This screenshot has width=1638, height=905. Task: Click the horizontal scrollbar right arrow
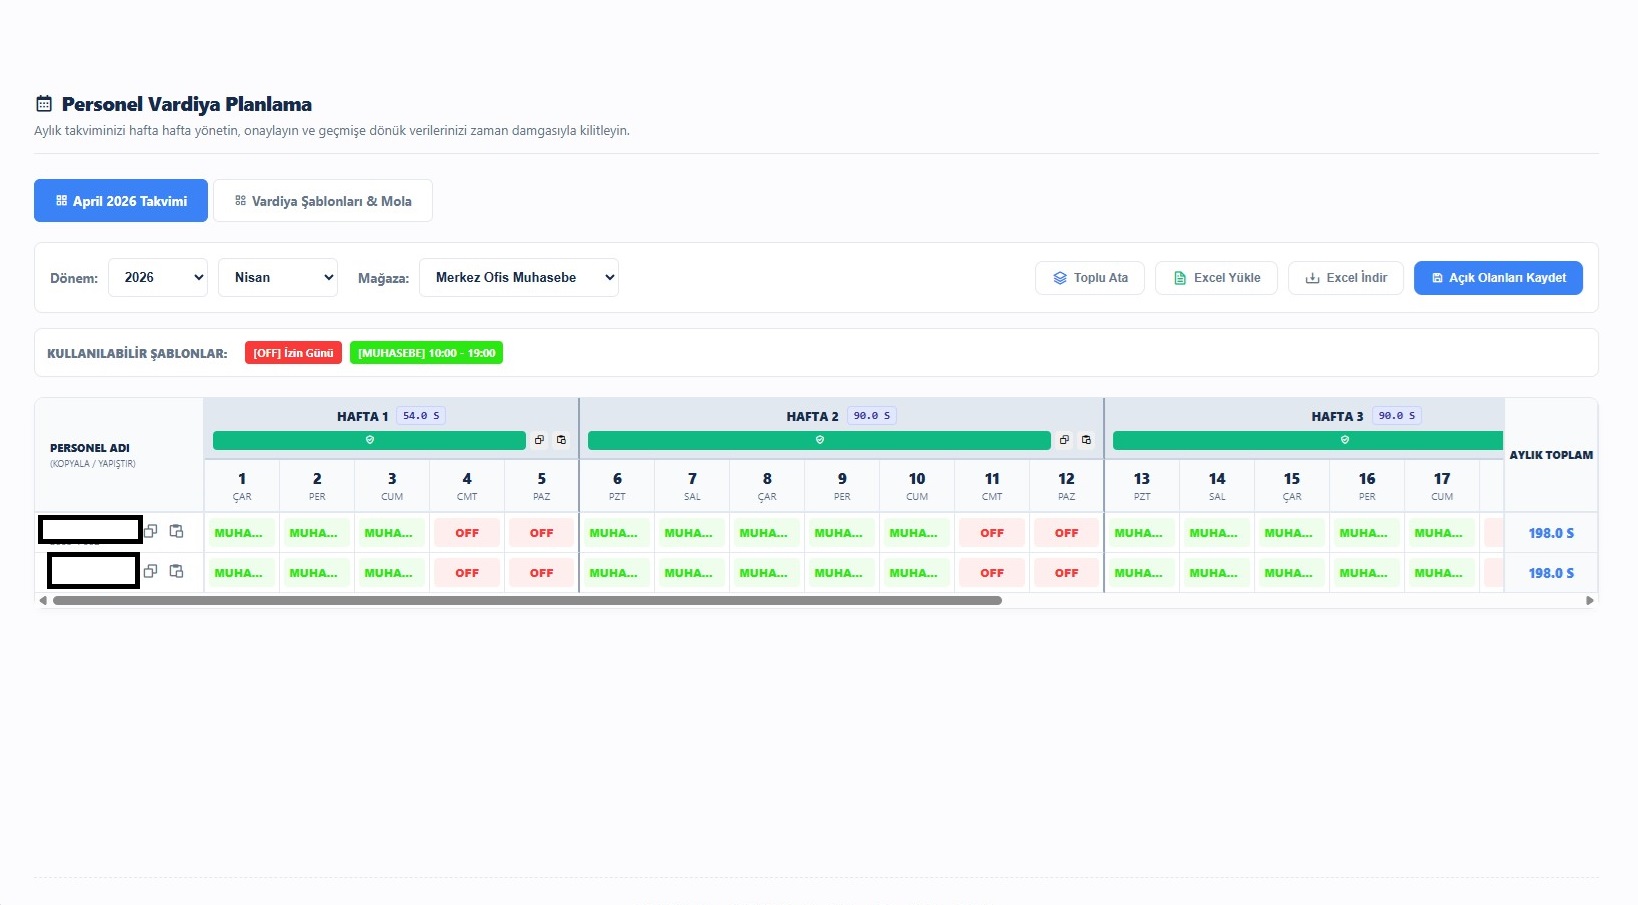point(1590,601)
